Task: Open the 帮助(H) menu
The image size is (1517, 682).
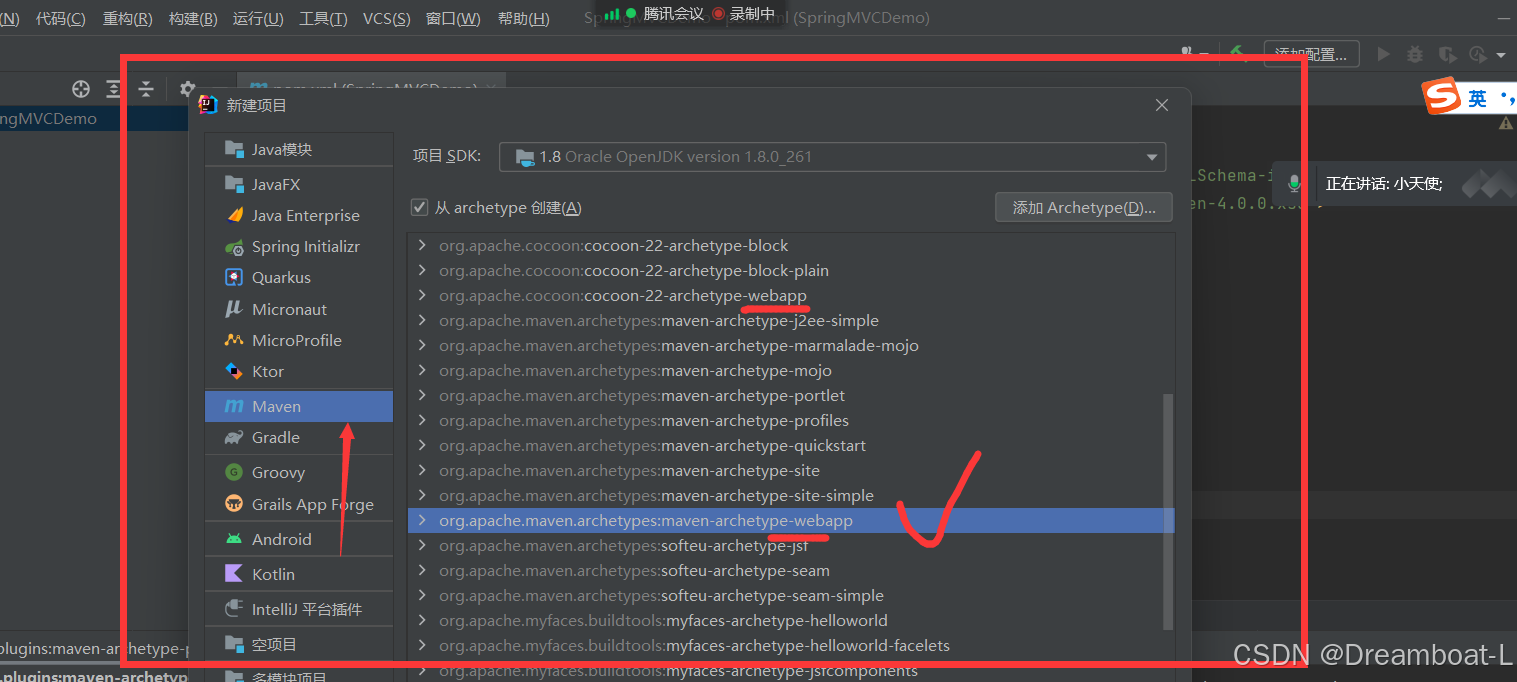Action: 523,18
